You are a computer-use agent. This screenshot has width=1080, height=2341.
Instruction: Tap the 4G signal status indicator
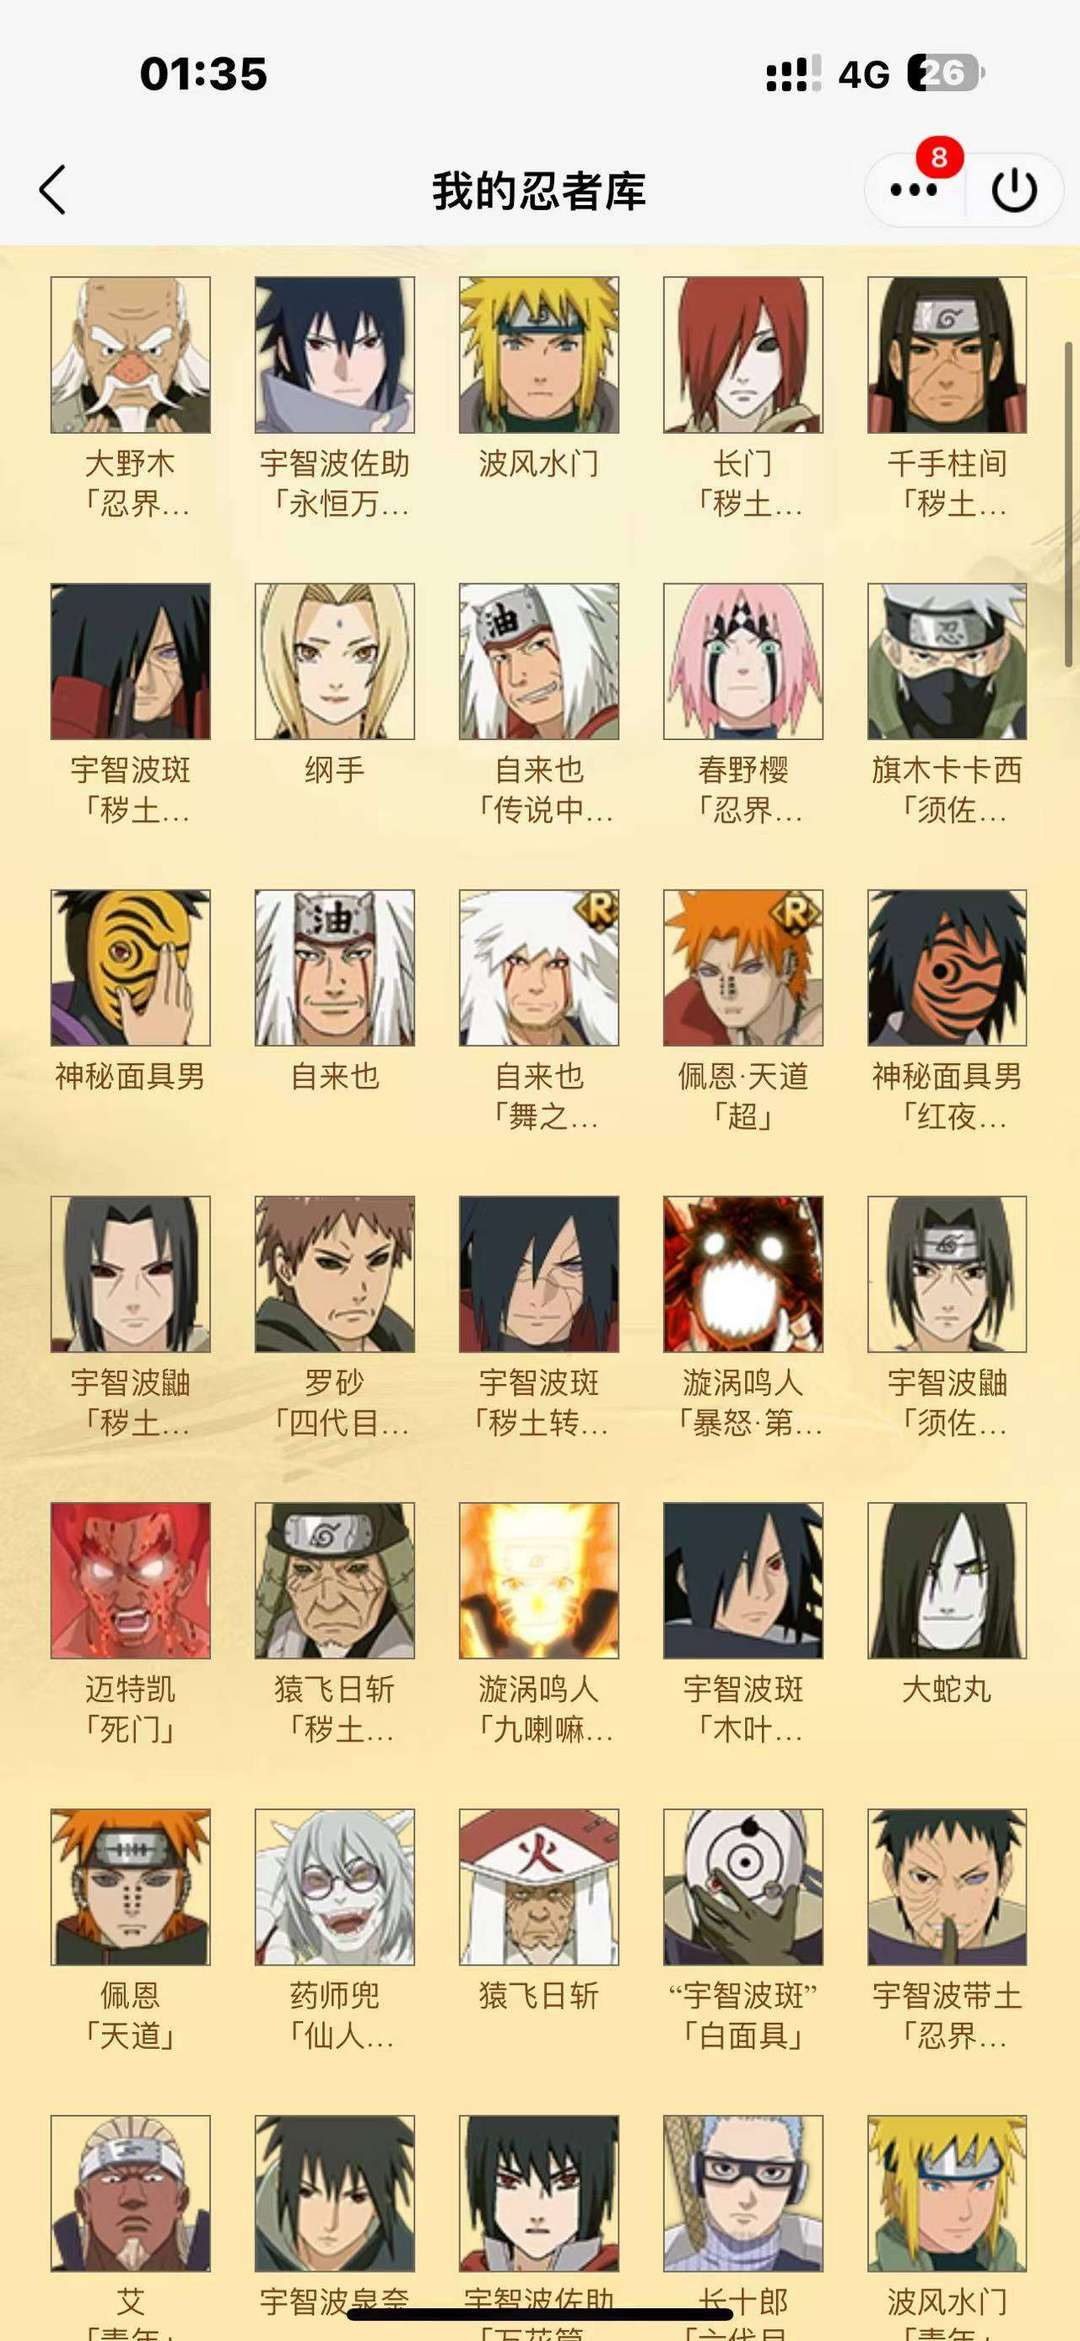coord(864,74)
